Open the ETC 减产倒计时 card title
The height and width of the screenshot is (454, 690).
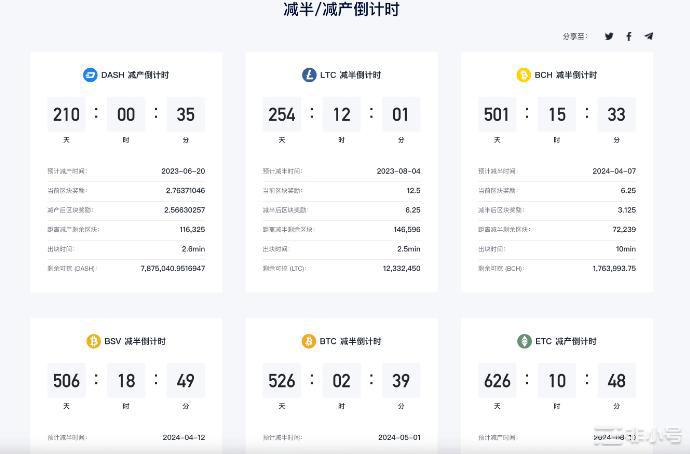(x=565, y=341)
